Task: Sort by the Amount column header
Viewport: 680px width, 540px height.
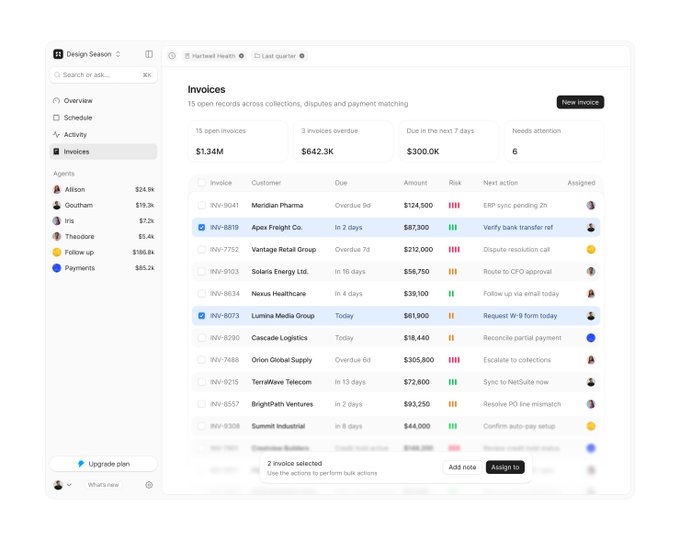Action: (415, 183)
